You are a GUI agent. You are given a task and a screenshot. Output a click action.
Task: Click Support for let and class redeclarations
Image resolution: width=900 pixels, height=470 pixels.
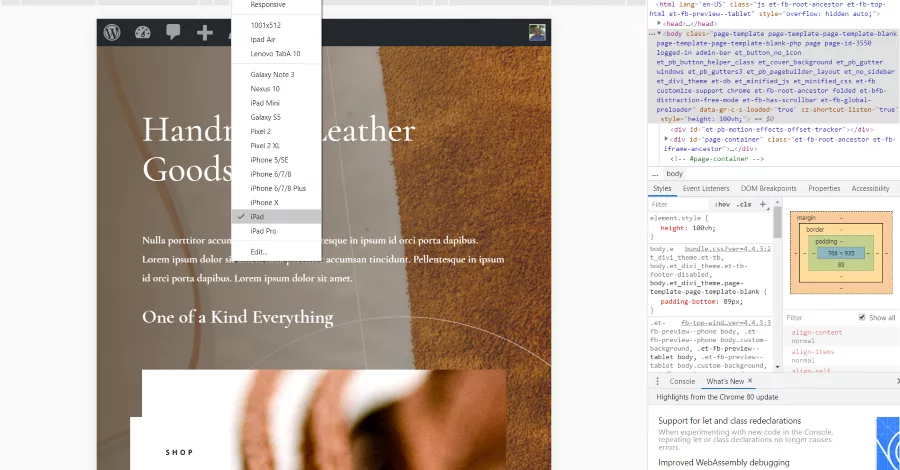(x=729, y=421)
